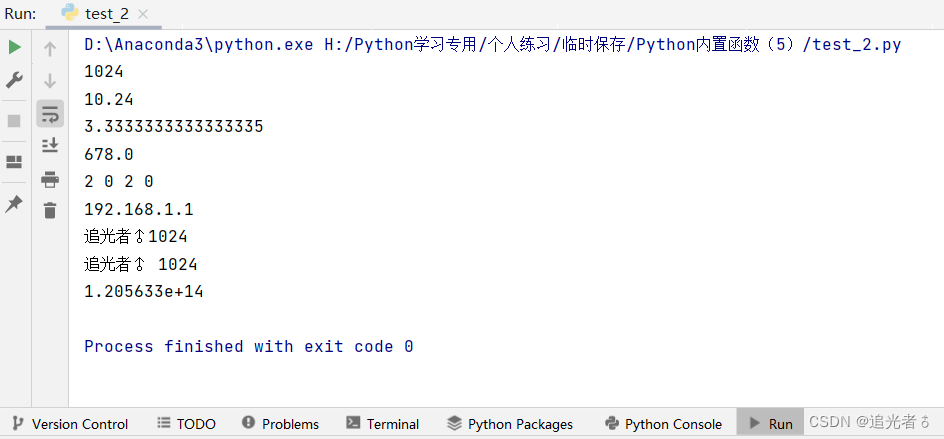The image size is (944, 439).
Task: Open the Python Console tool window
Action: 663,424
